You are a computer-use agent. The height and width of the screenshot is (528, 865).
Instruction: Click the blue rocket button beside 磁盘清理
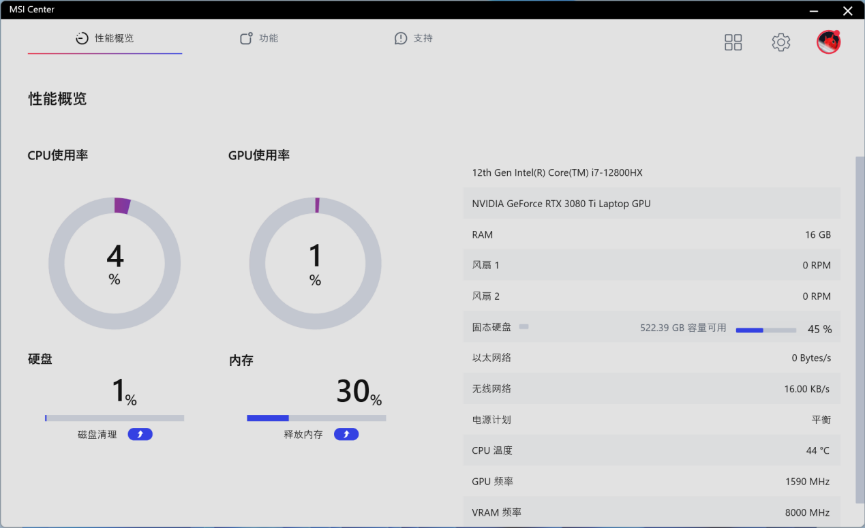pyautogui.click(x=140, y=435)
